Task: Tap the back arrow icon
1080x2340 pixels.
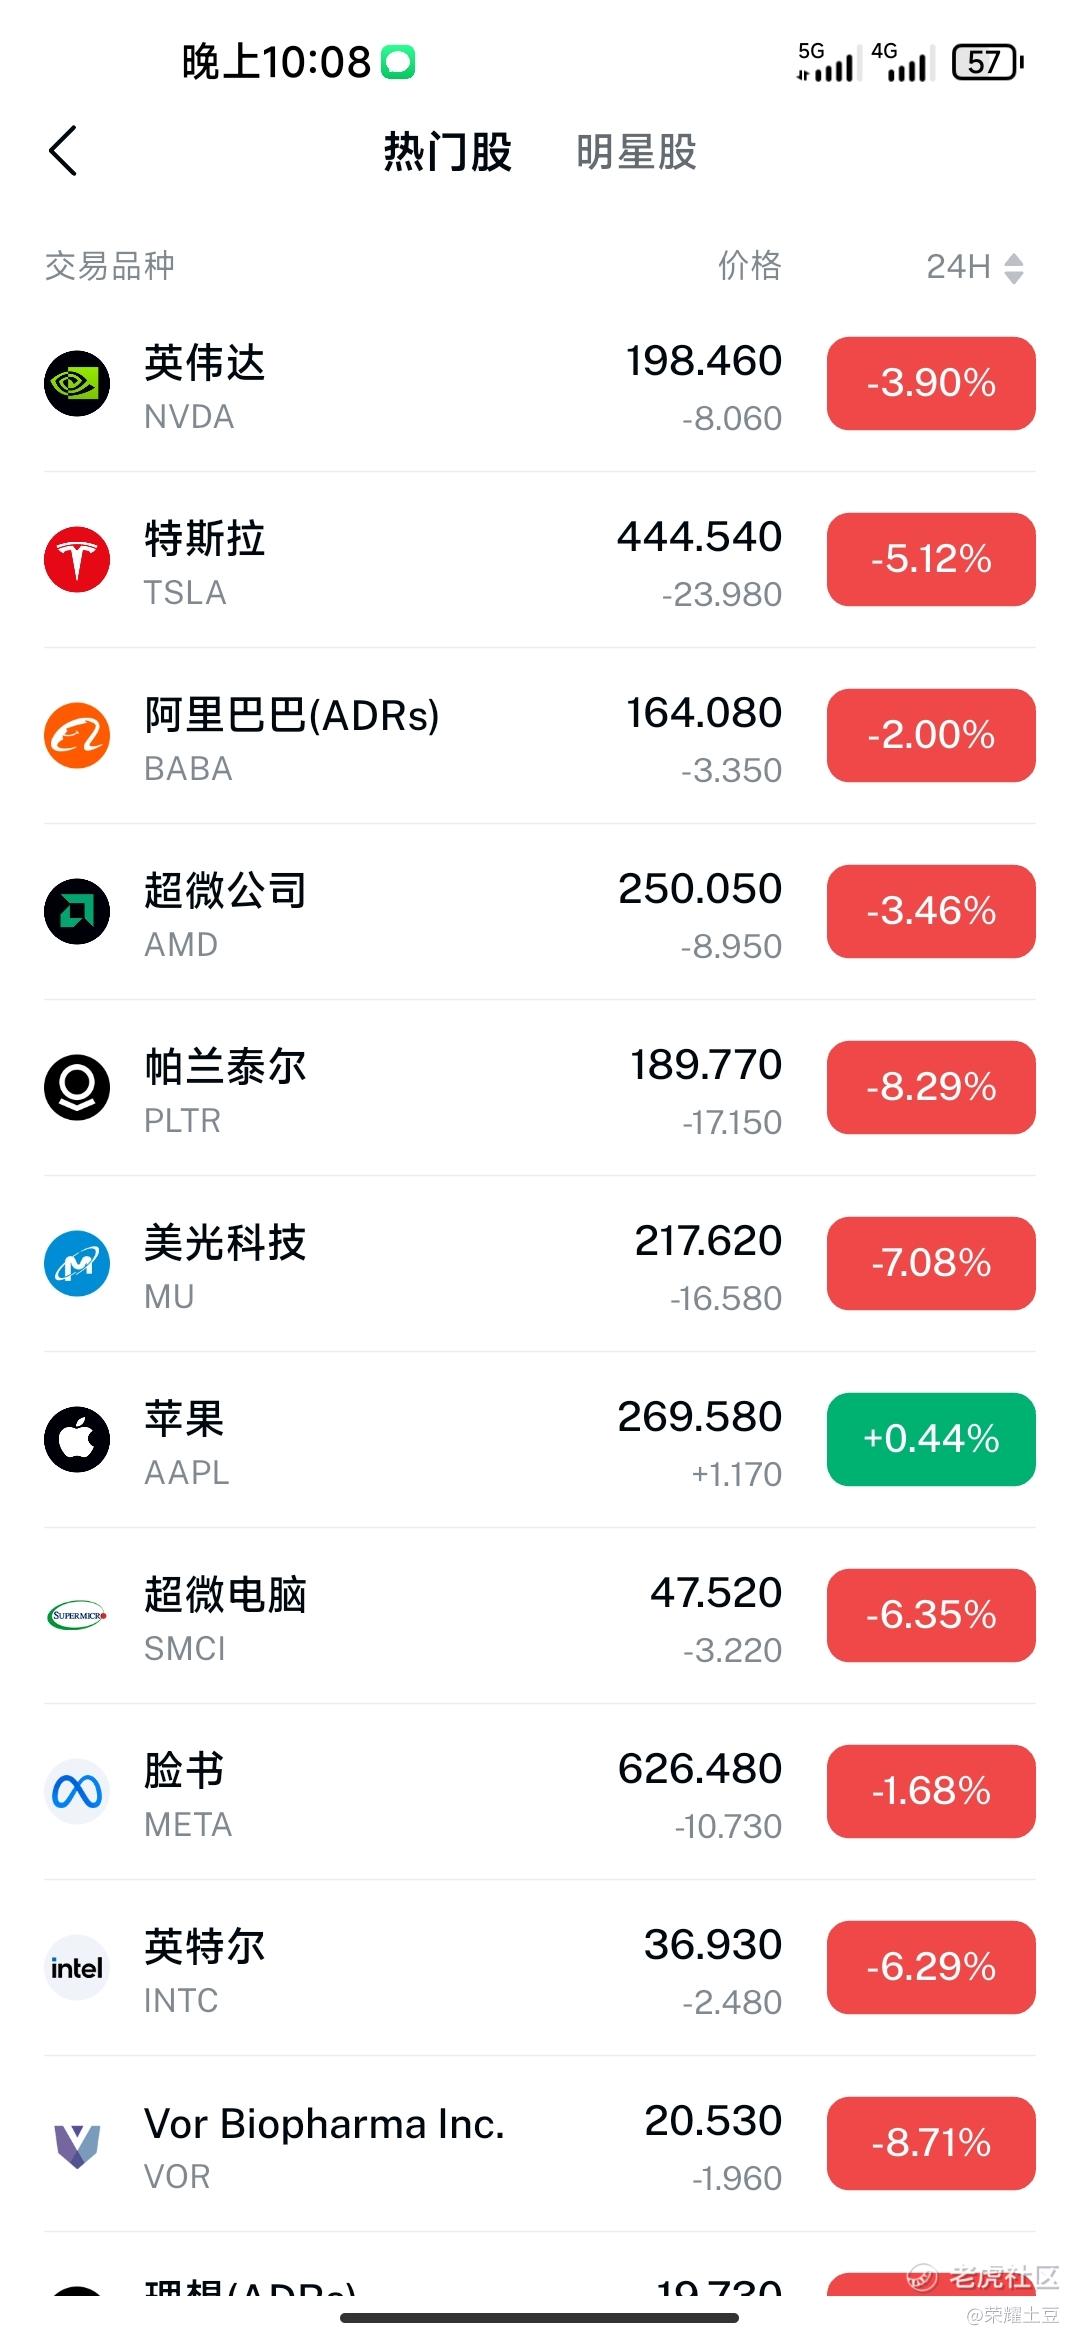Action: click(63, 151)
